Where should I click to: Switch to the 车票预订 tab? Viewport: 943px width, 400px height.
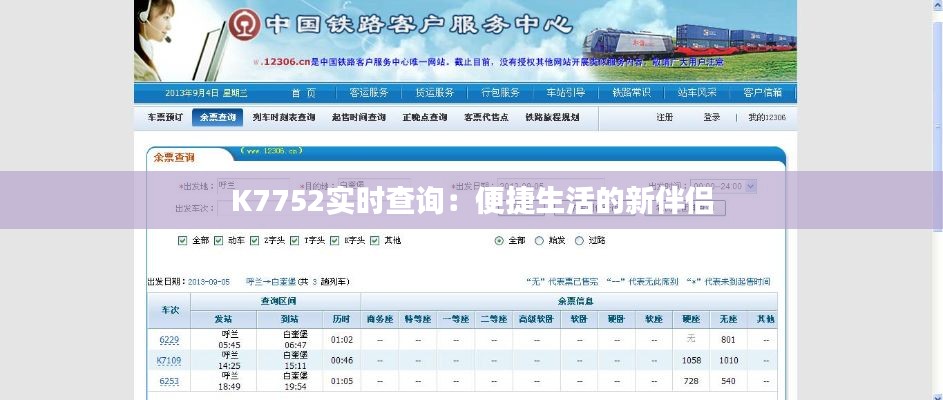(165, 118)
